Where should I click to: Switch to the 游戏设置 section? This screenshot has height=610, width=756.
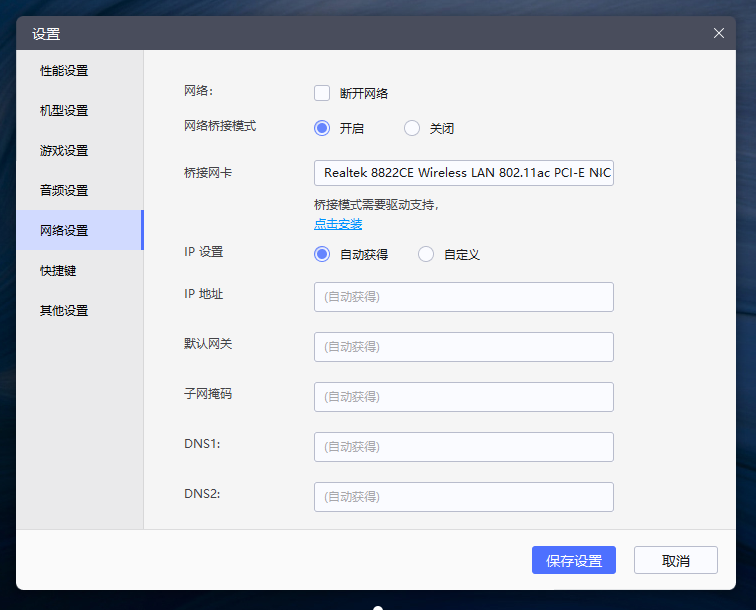(x=80, y=150)
